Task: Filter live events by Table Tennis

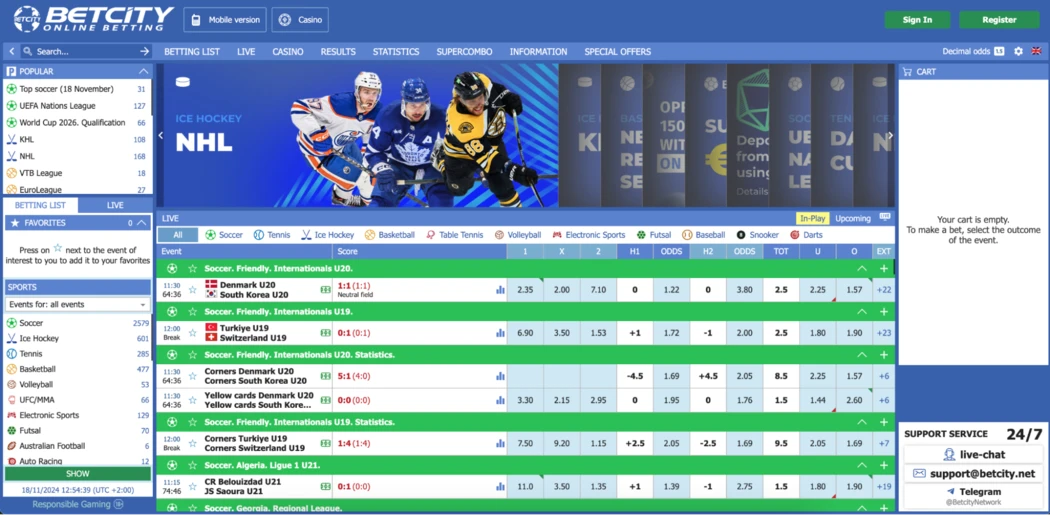Action: [454, 235]
